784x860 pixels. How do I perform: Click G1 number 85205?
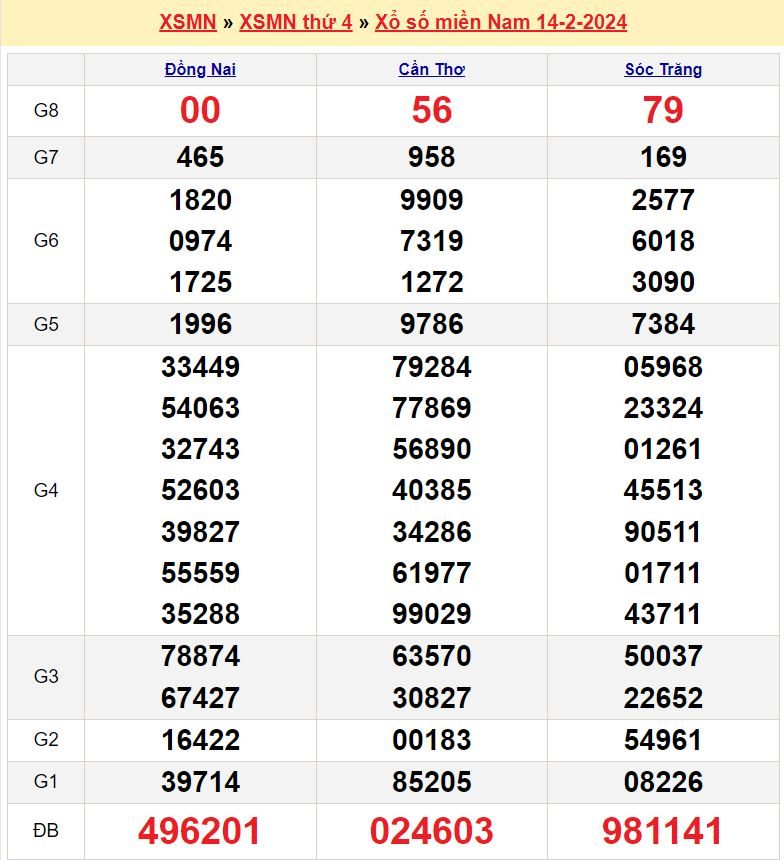(432, 782)
